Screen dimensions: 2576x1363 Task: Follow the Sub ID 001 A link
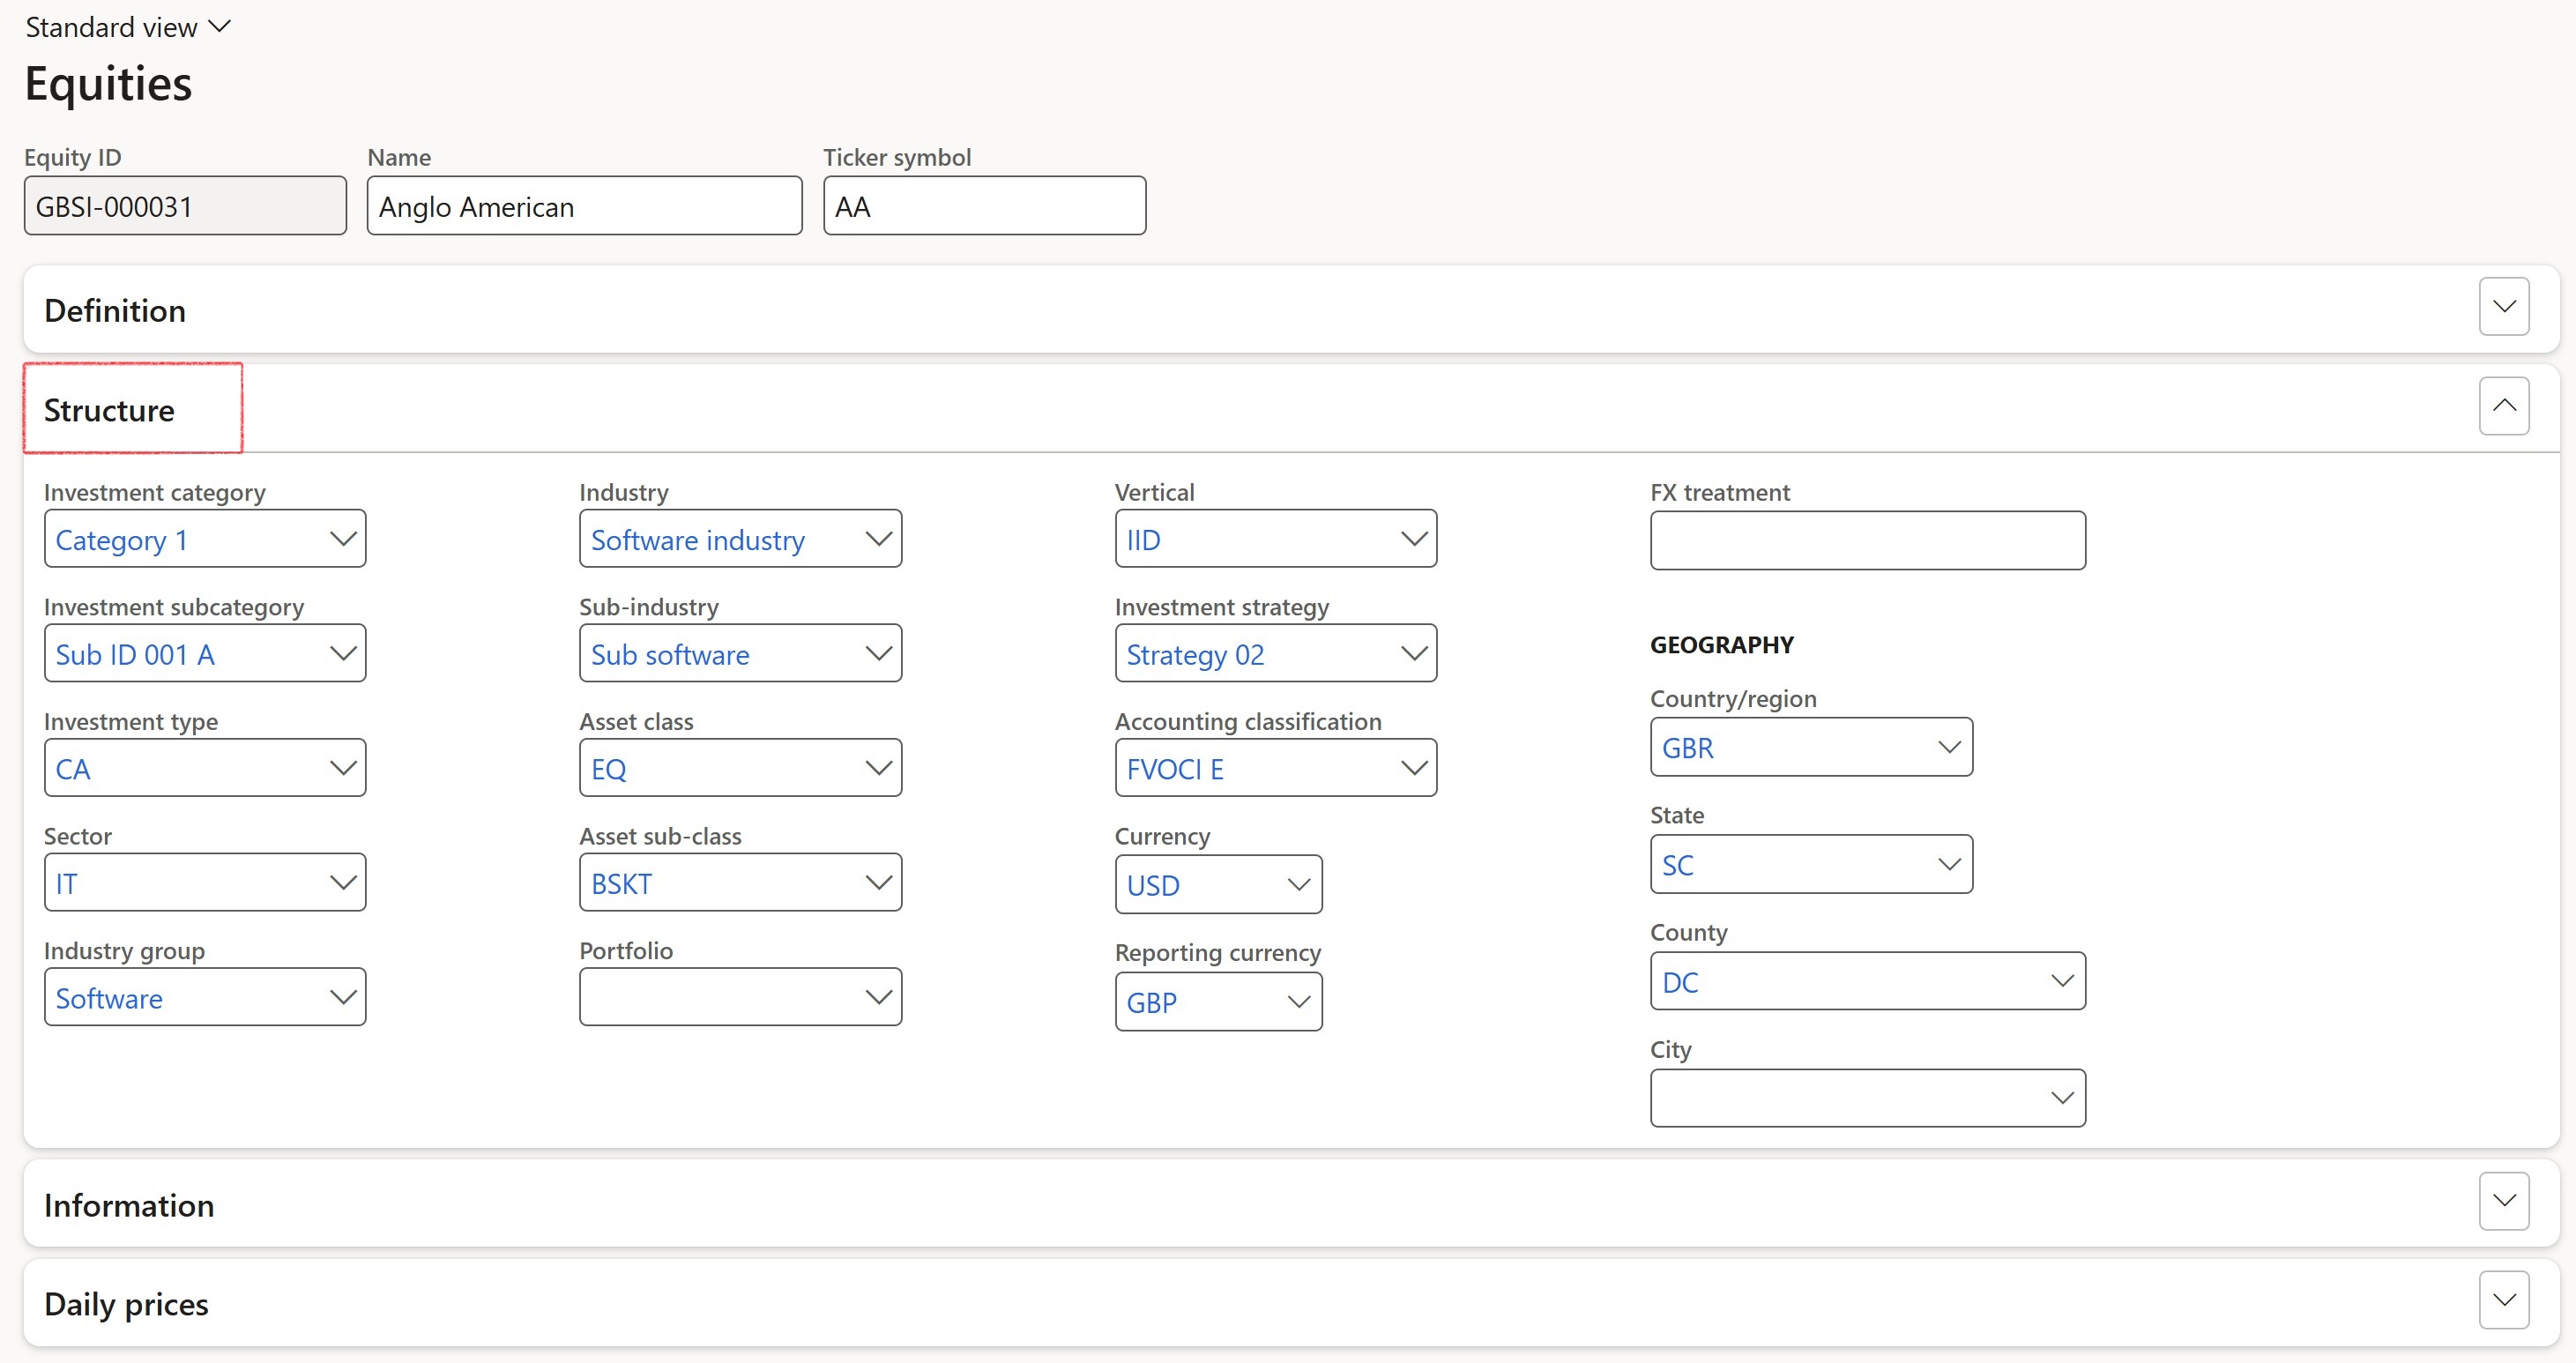[135, 655]
